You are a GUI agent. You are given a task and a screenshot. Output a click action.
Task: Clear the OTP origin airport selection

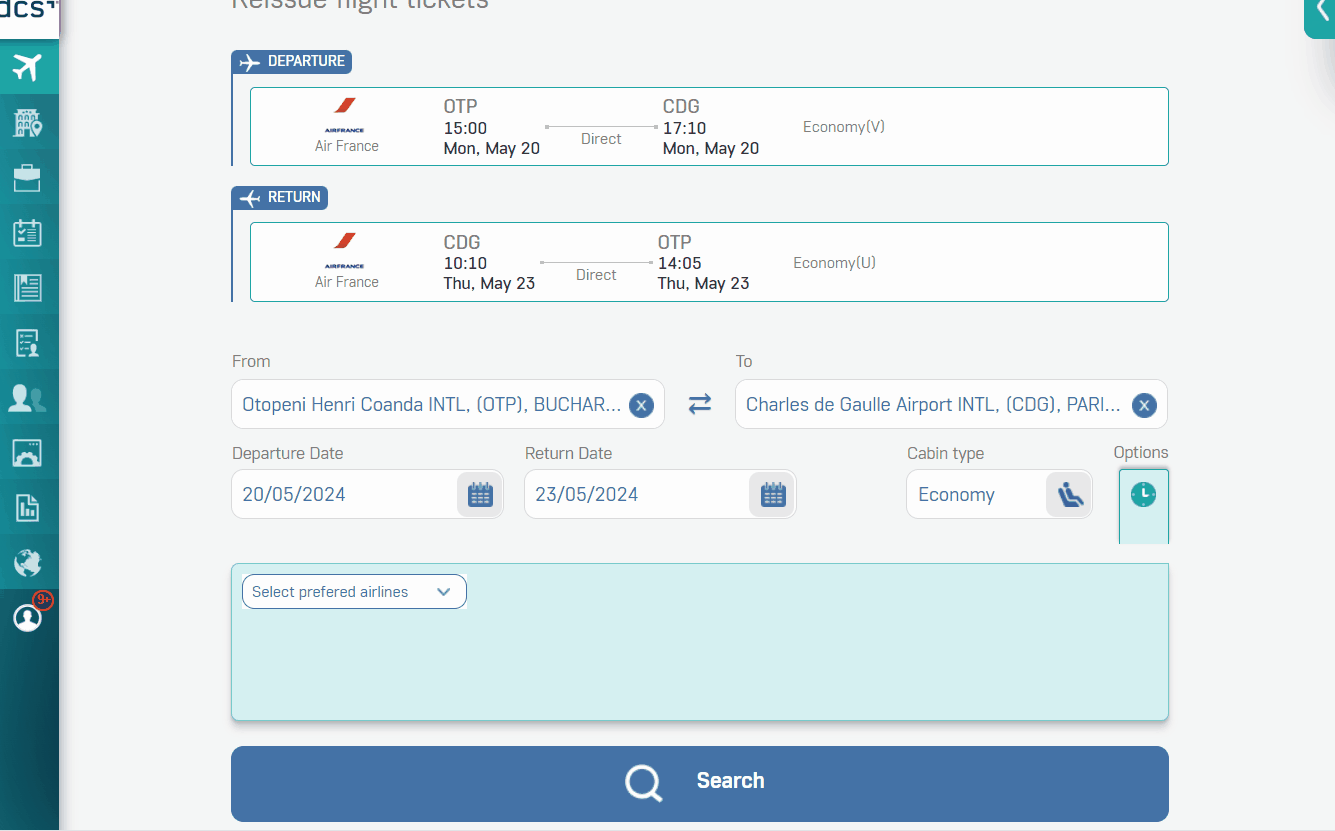point(641,404)
